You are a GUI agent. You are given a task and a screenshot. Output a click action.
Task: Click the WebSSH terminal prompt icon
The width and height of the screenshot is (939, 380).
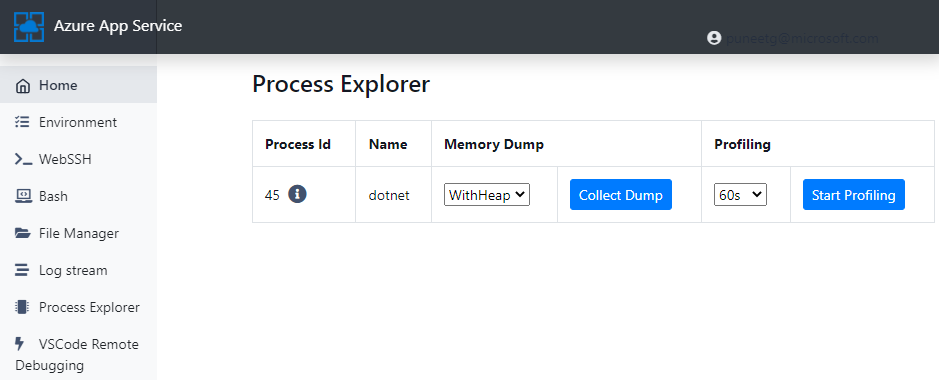(x=23, y=159)
